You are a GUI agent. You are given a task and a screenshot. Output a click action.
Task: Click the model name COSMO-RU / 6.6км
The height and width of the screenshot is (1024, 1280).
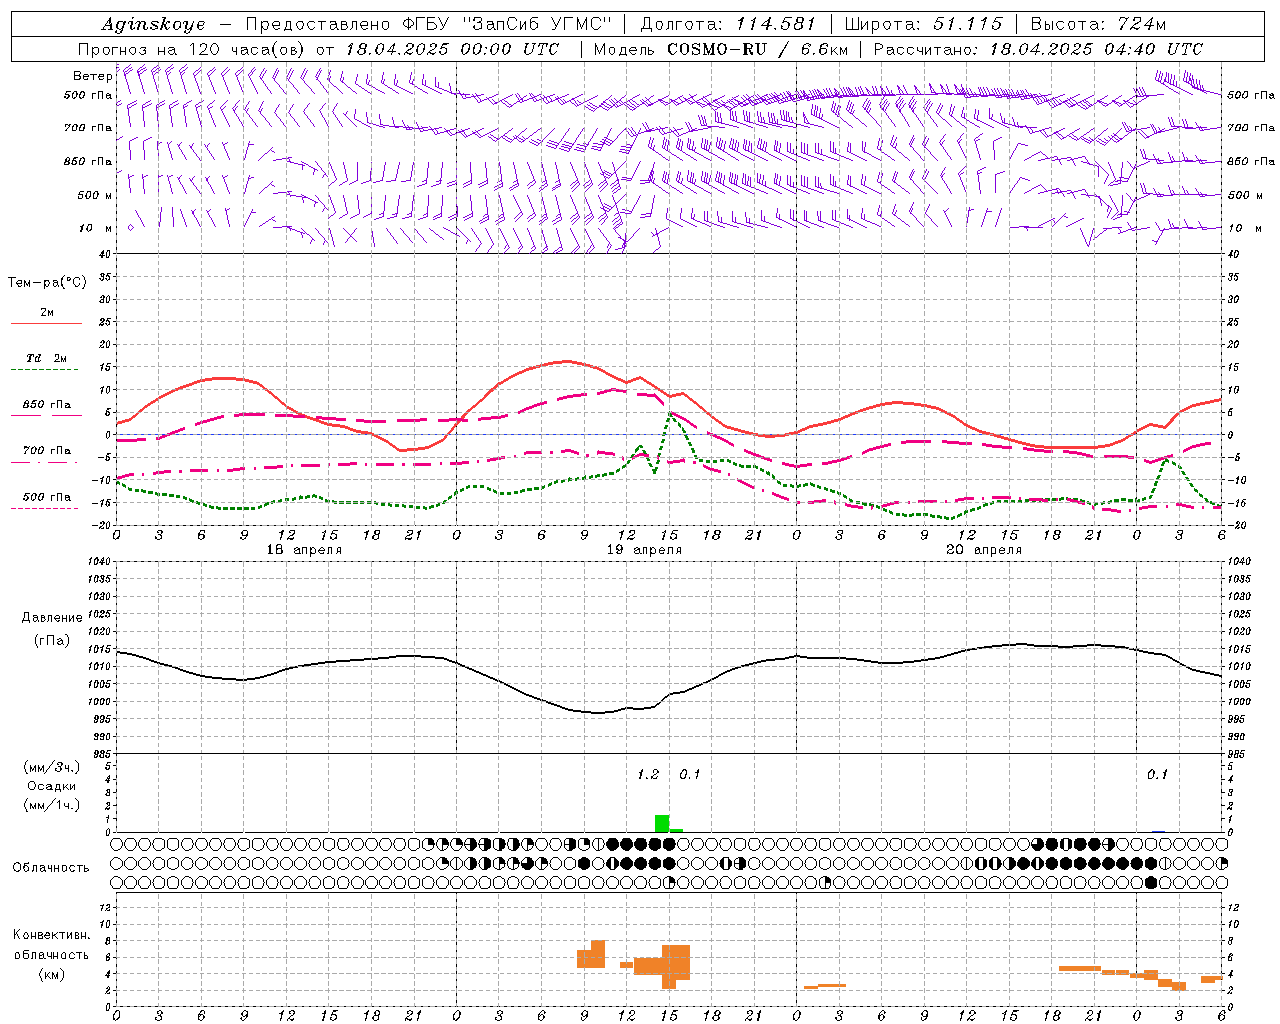(x=757, y=49)
